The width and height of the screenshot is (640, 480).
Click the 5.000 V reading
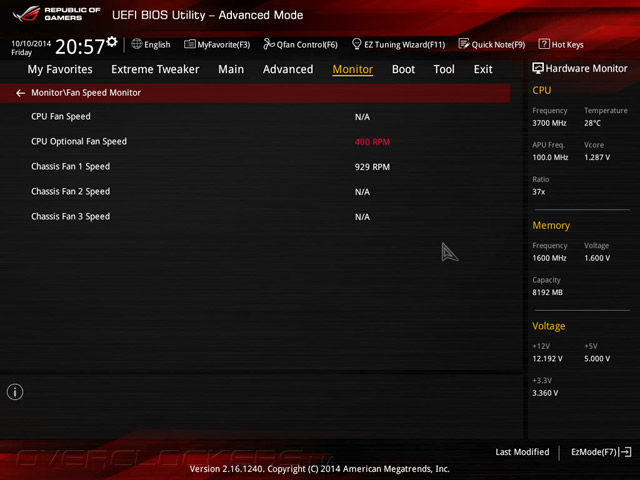tap(597, 358)
